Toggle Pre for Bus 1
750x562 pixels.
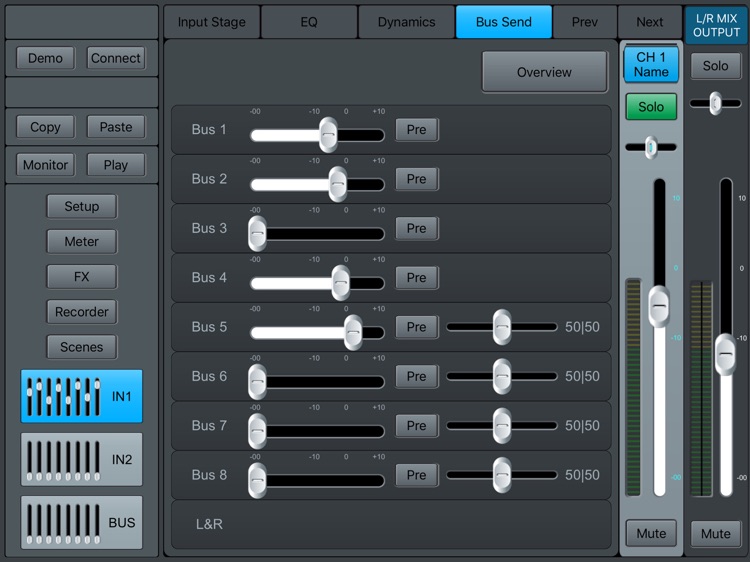417,130
